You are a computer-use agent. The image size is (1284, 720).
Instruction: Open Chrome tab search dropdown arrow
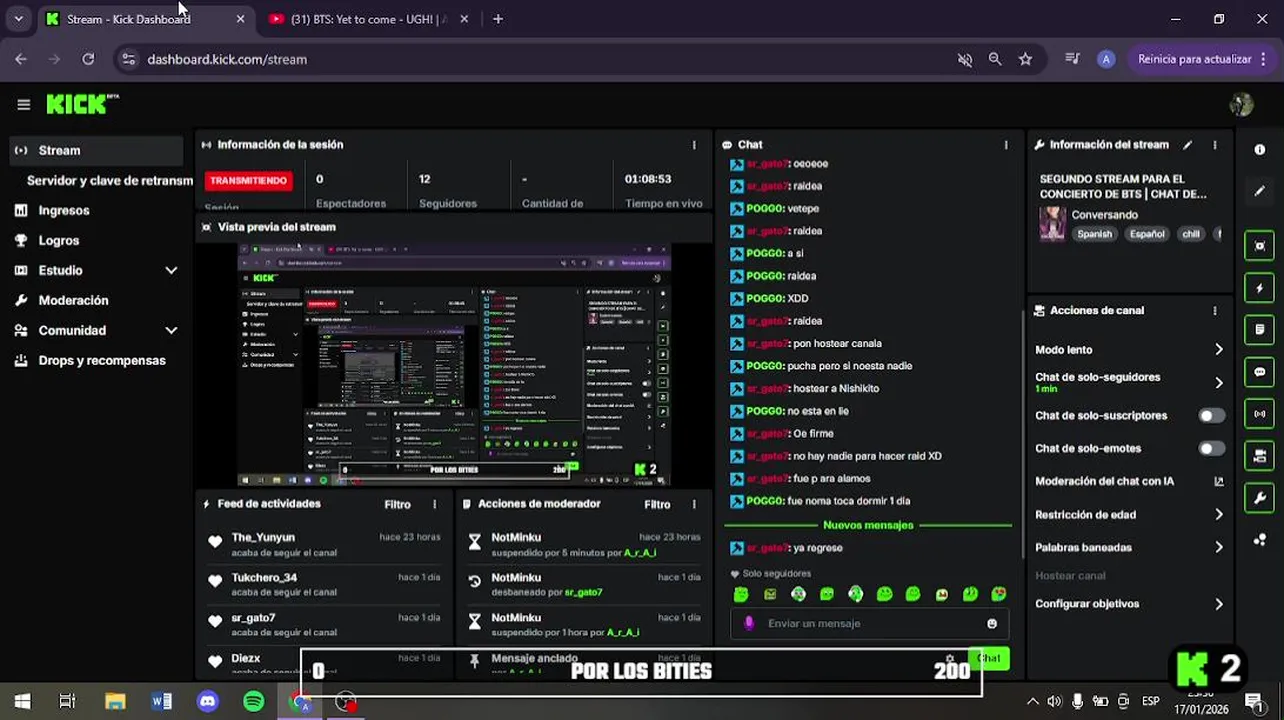coord(18,19)
